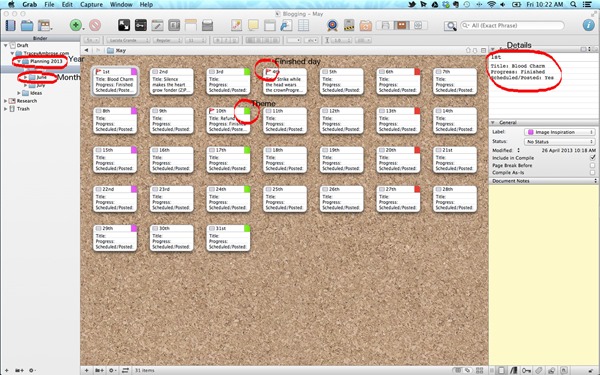600x375 pixels.
Task: Open the Status dropdown showing No Status
Action: point(559,142)
